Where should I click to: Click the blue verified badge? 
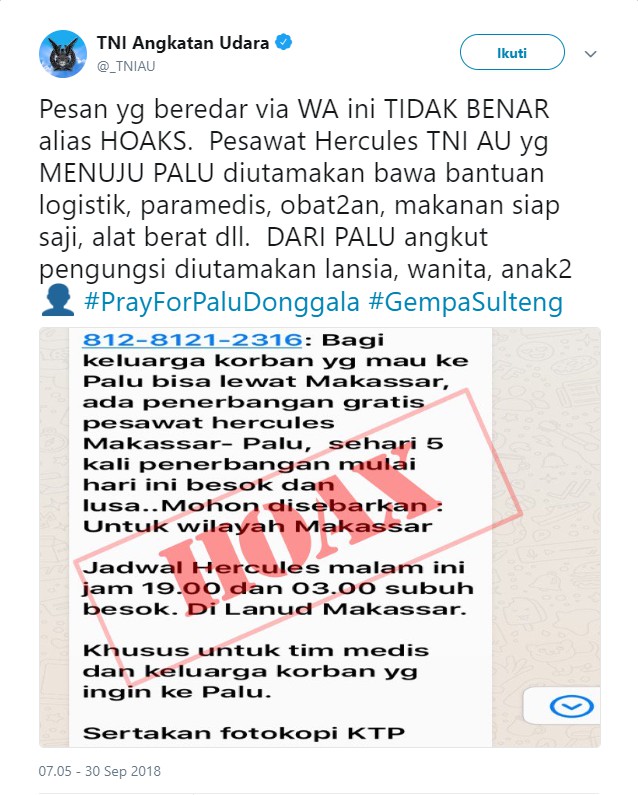(283, 43)
